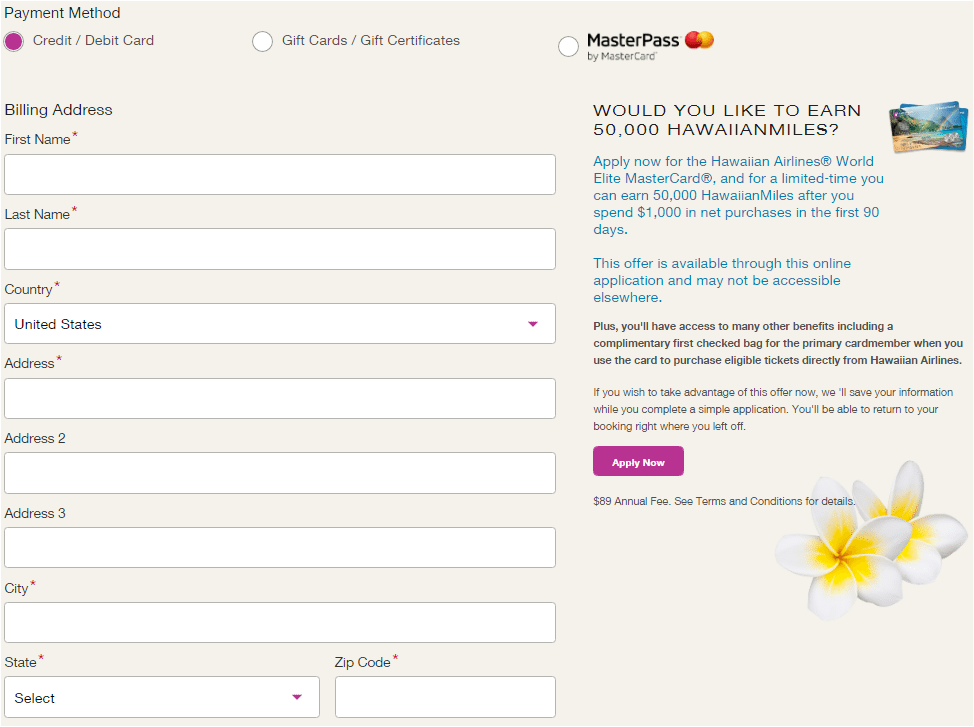The image size is (974, 727).
Task: Click the 'If you wish to take advantage' paragraph
Action: tap(773, 409)
